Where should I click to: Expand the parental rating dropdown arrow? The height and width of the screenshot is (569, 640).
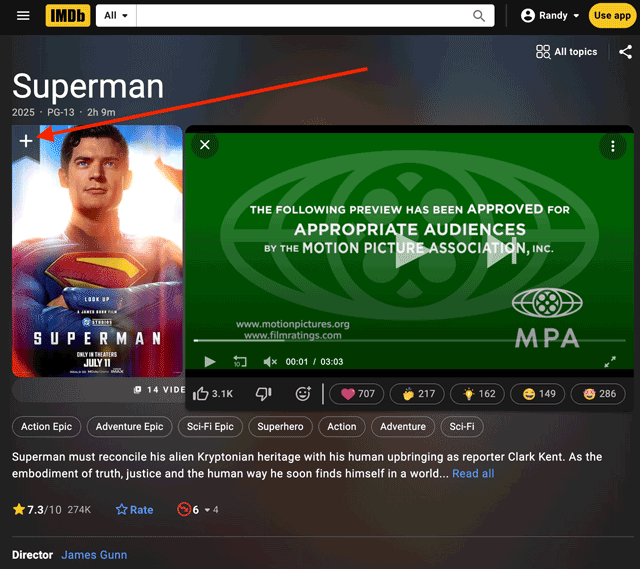[207, 510]
